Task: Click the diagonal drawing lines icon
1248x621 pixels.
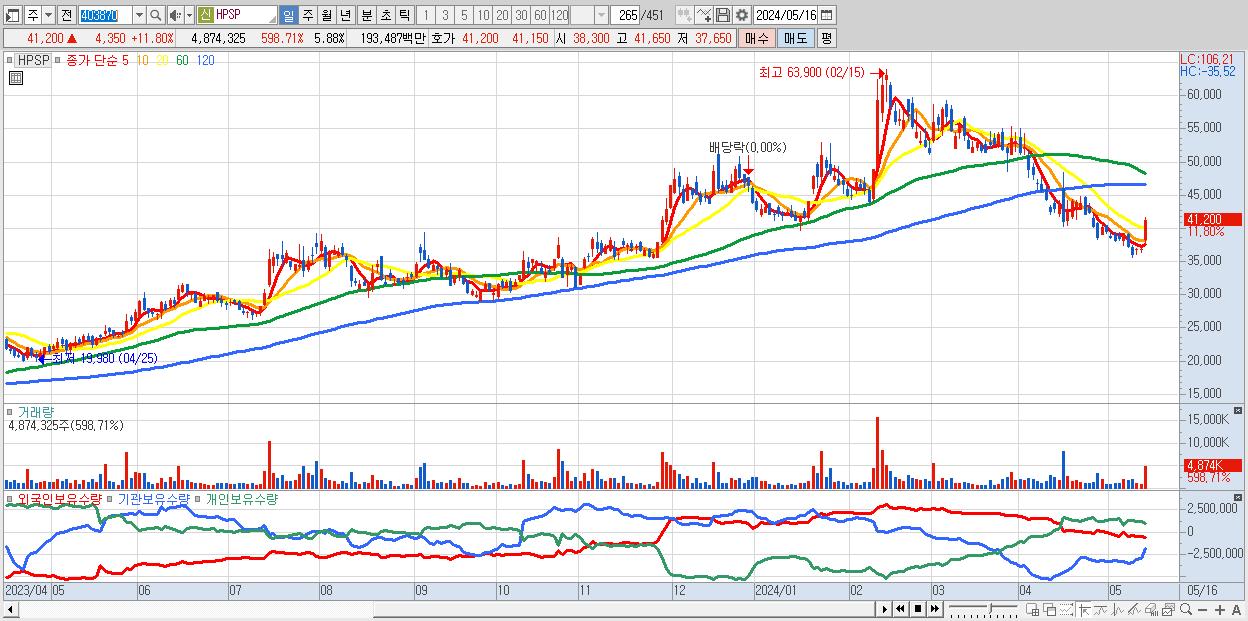Action: [x=1135, y=610]
